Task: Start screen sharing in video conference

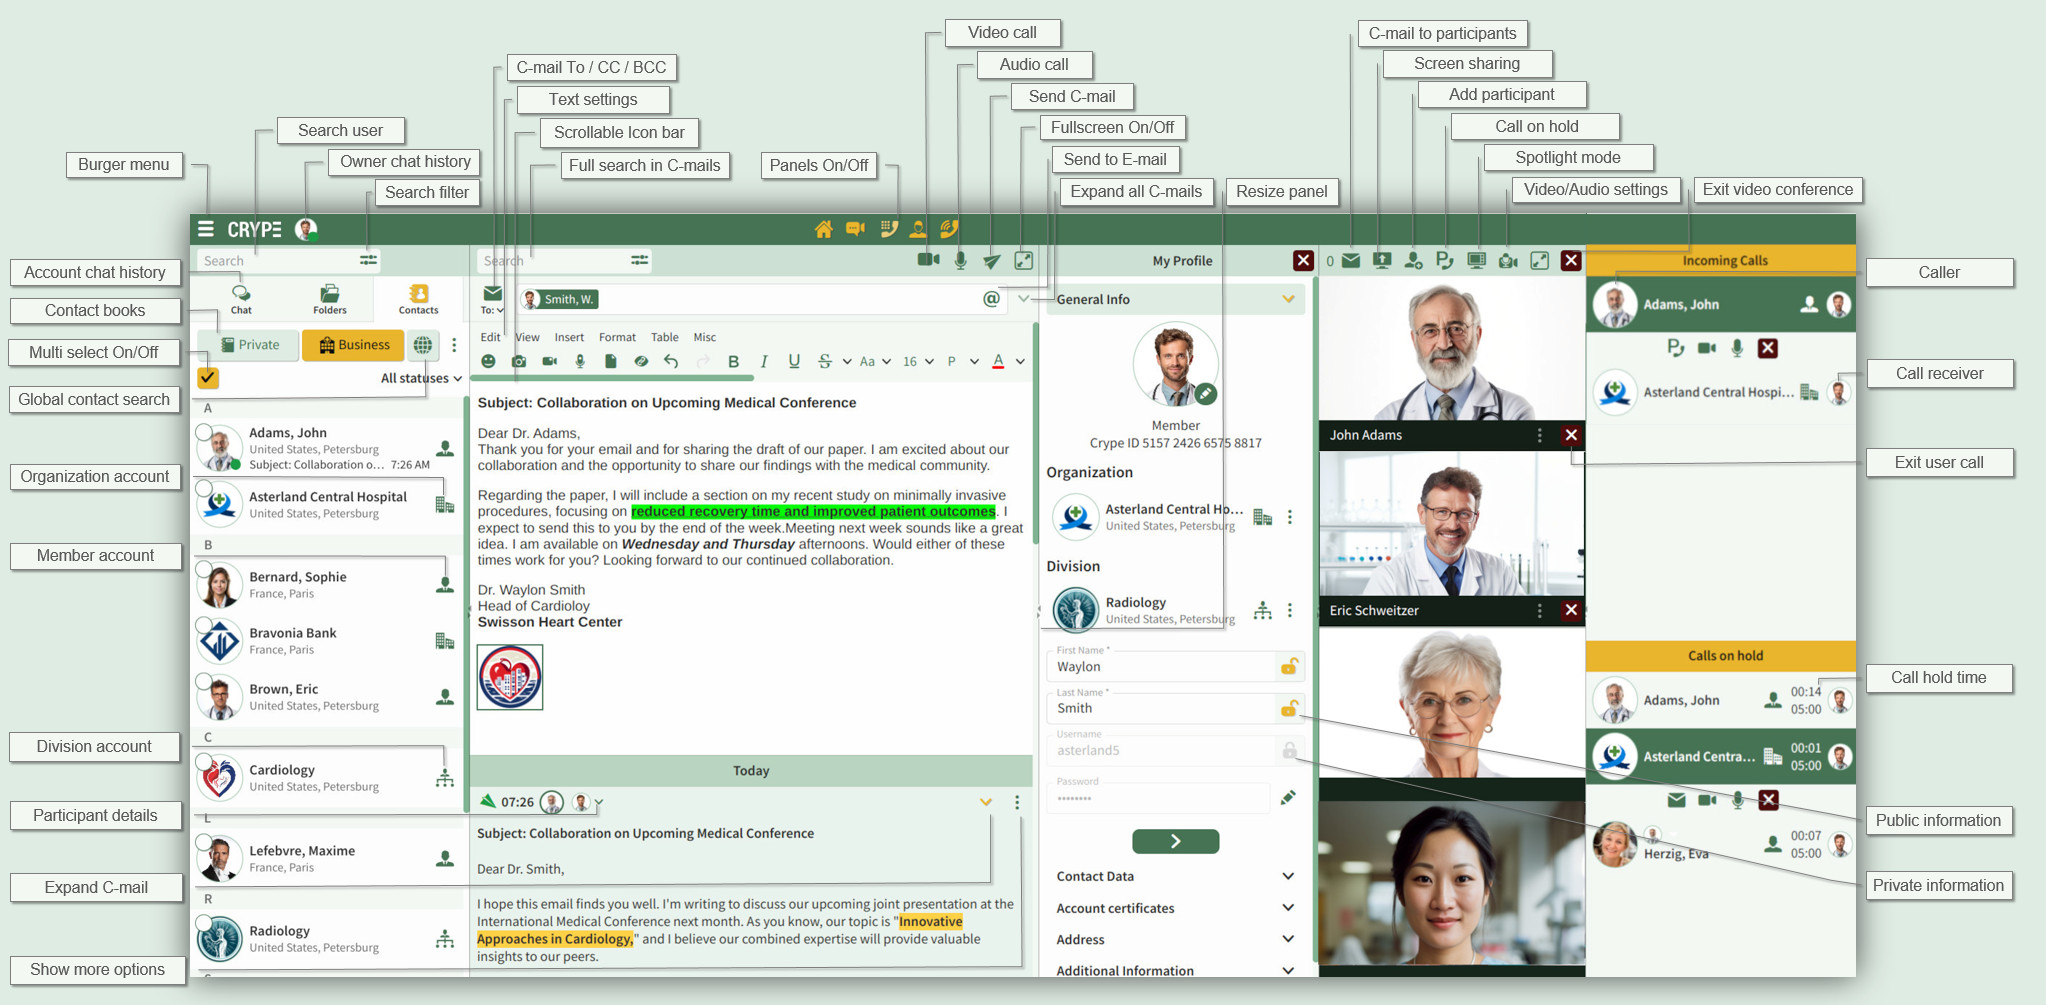Action: tap(1381, 261)
